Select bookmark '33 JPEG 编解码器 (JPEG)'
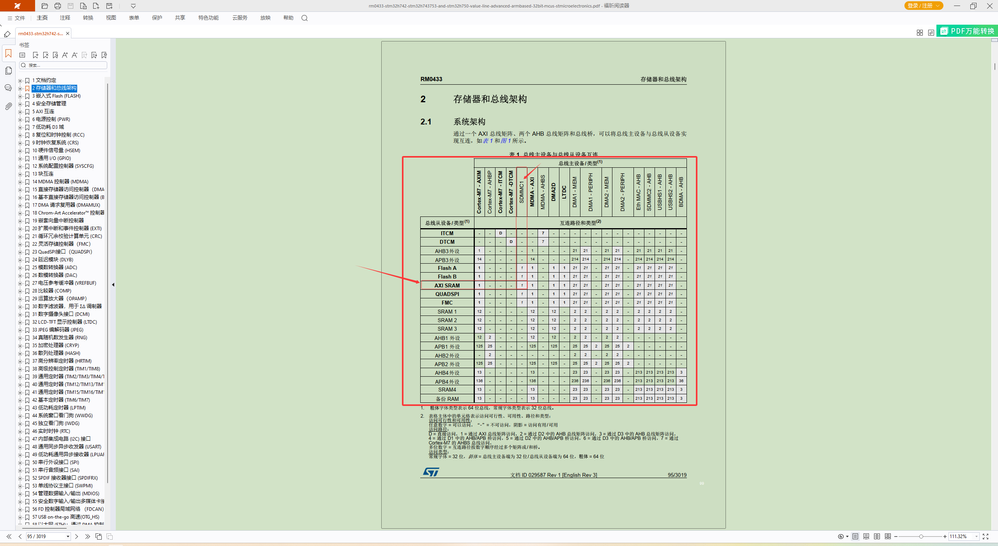 [57, 330]
